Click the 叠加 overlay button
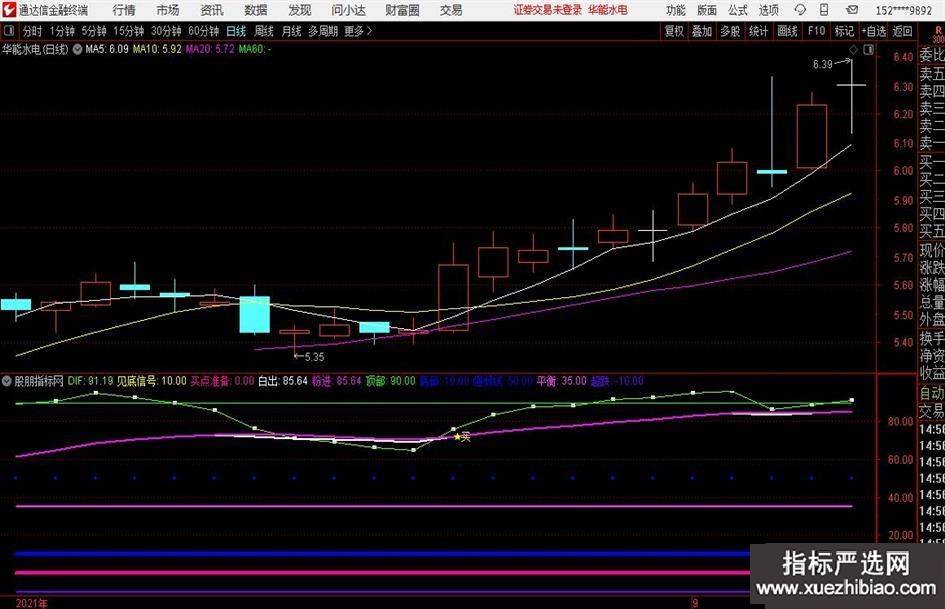Screen dimensions: 945x609 click(x=702, y=31)
